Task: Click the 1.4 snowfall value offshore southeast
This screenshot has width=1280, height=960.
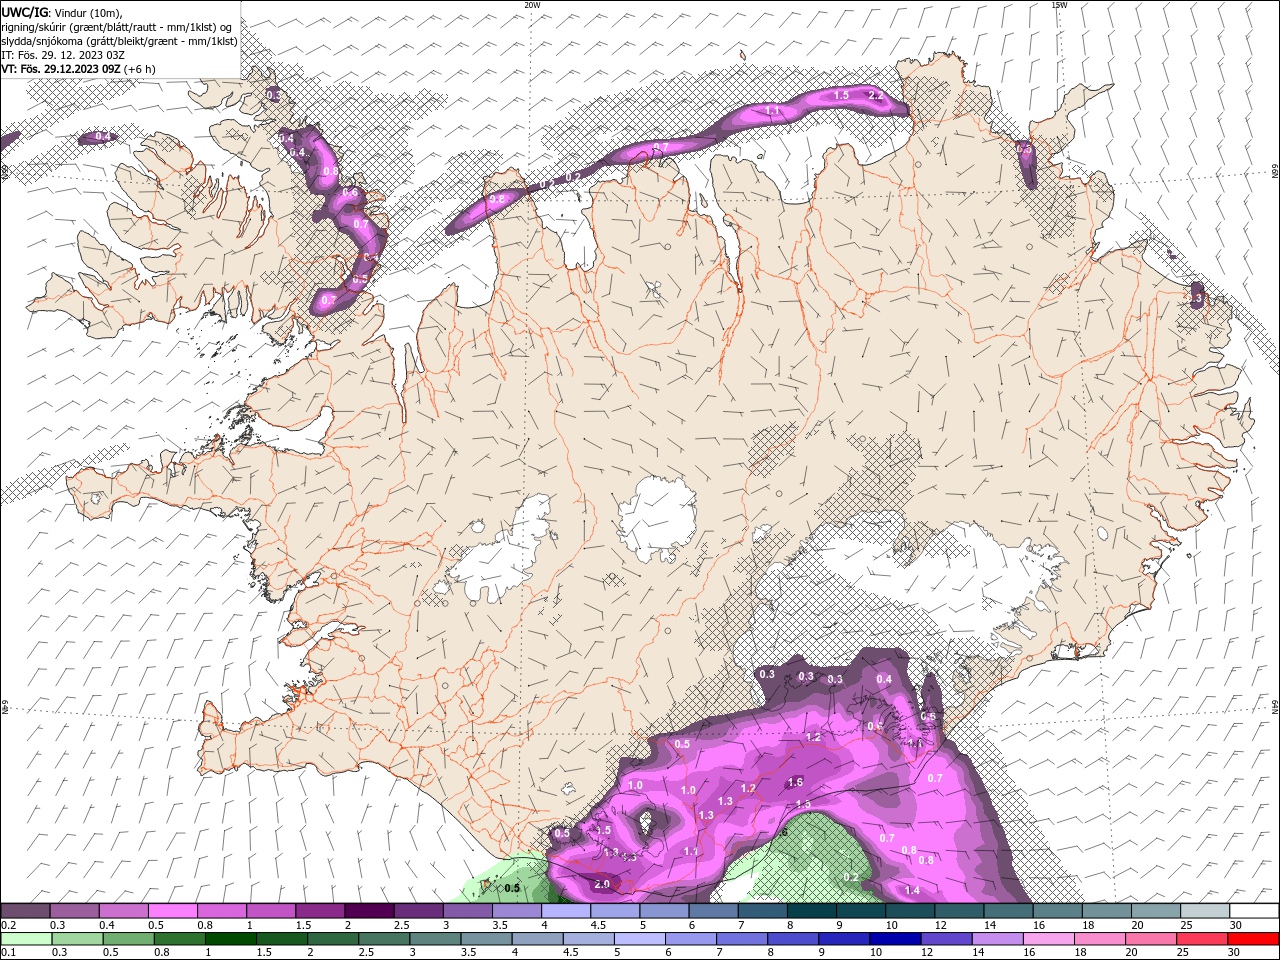Action: click(912, 890)
